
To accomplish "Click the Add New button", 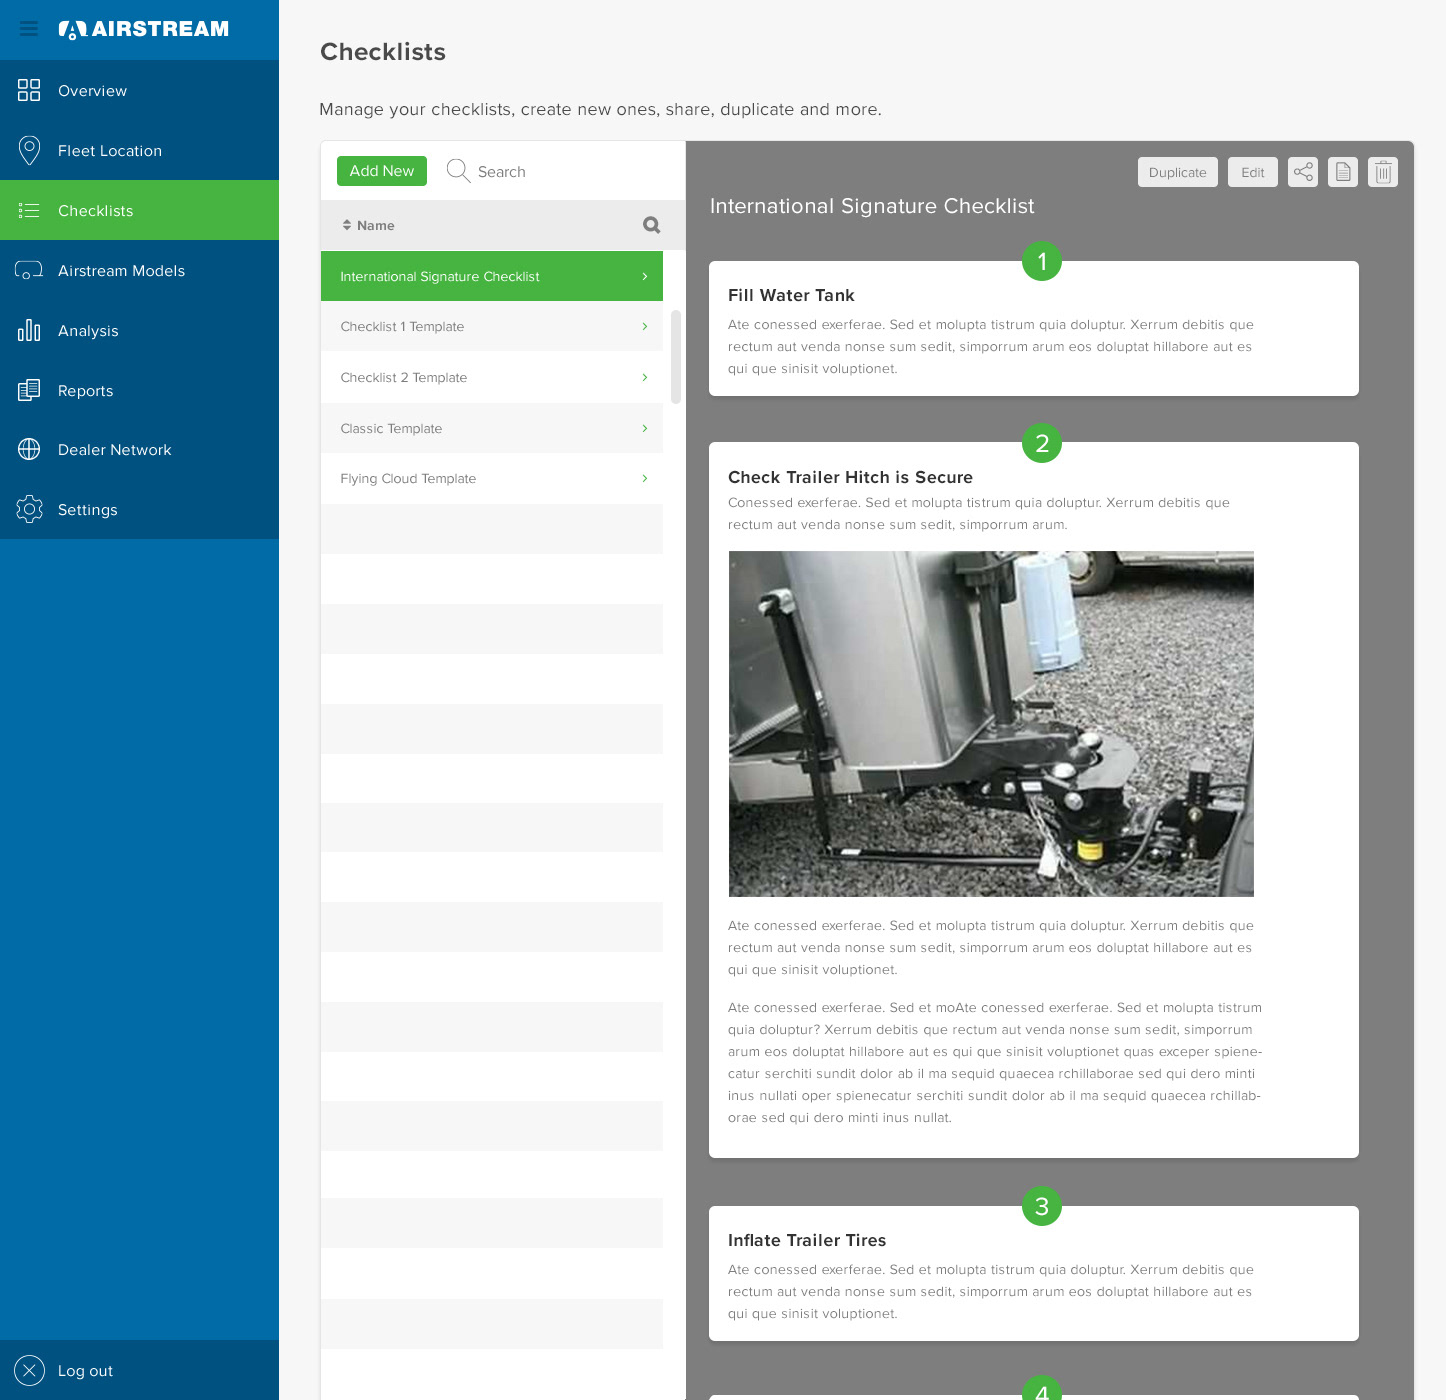I will click(x=382, y=171).
